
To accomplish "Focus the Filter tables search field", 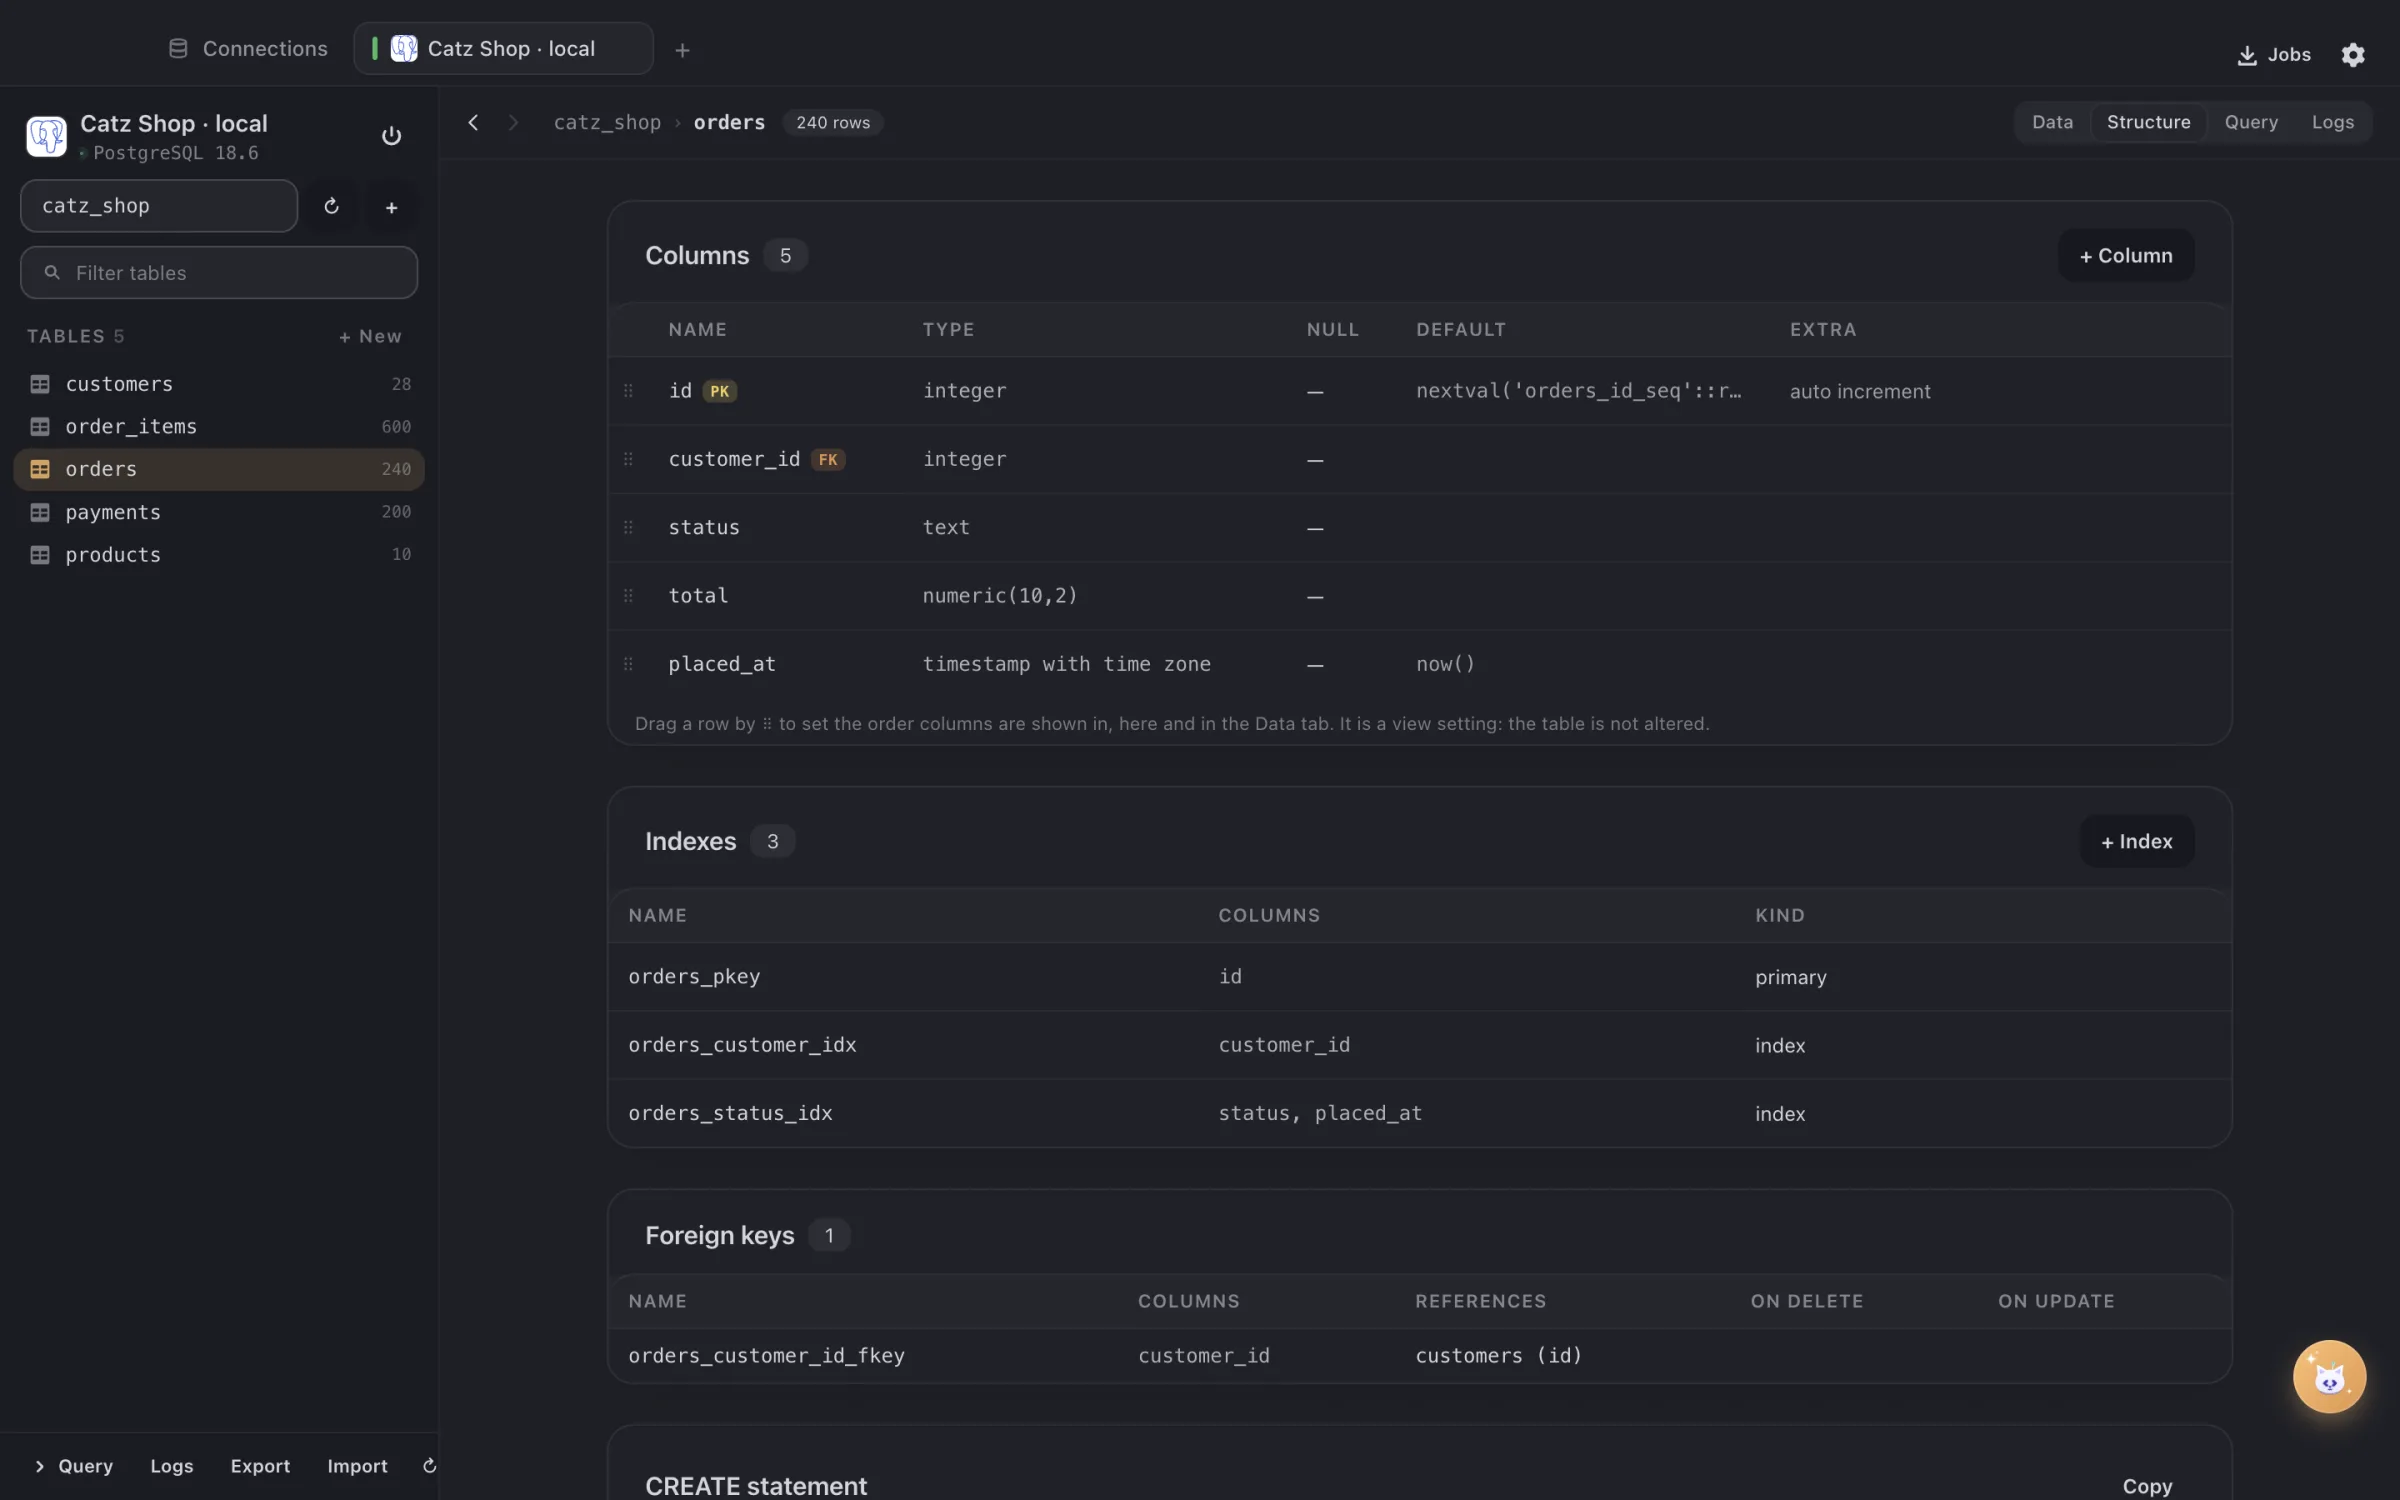I will click(x=219, y=273).
